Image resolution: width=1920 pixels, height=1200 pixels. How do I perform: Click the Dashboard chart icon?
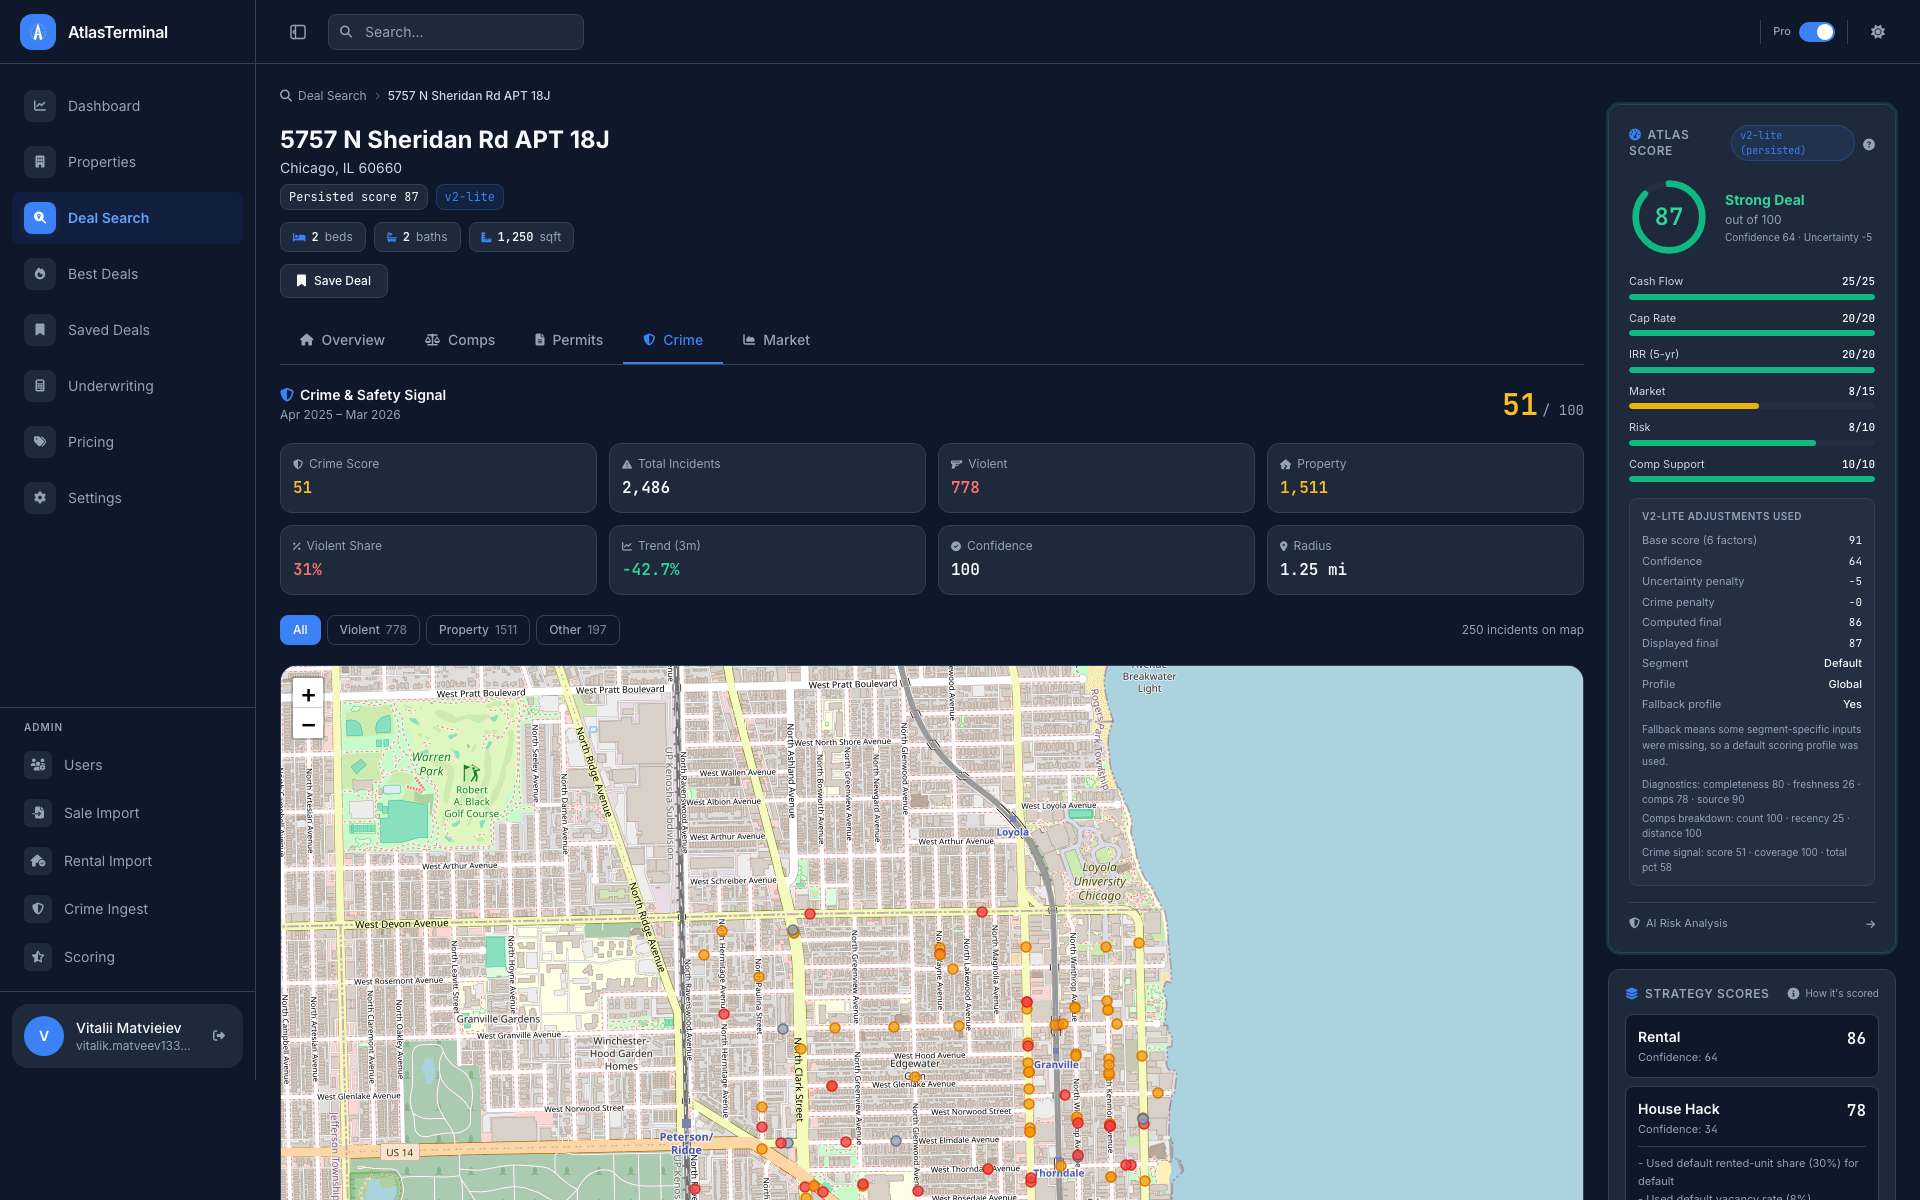coord(40,106)
